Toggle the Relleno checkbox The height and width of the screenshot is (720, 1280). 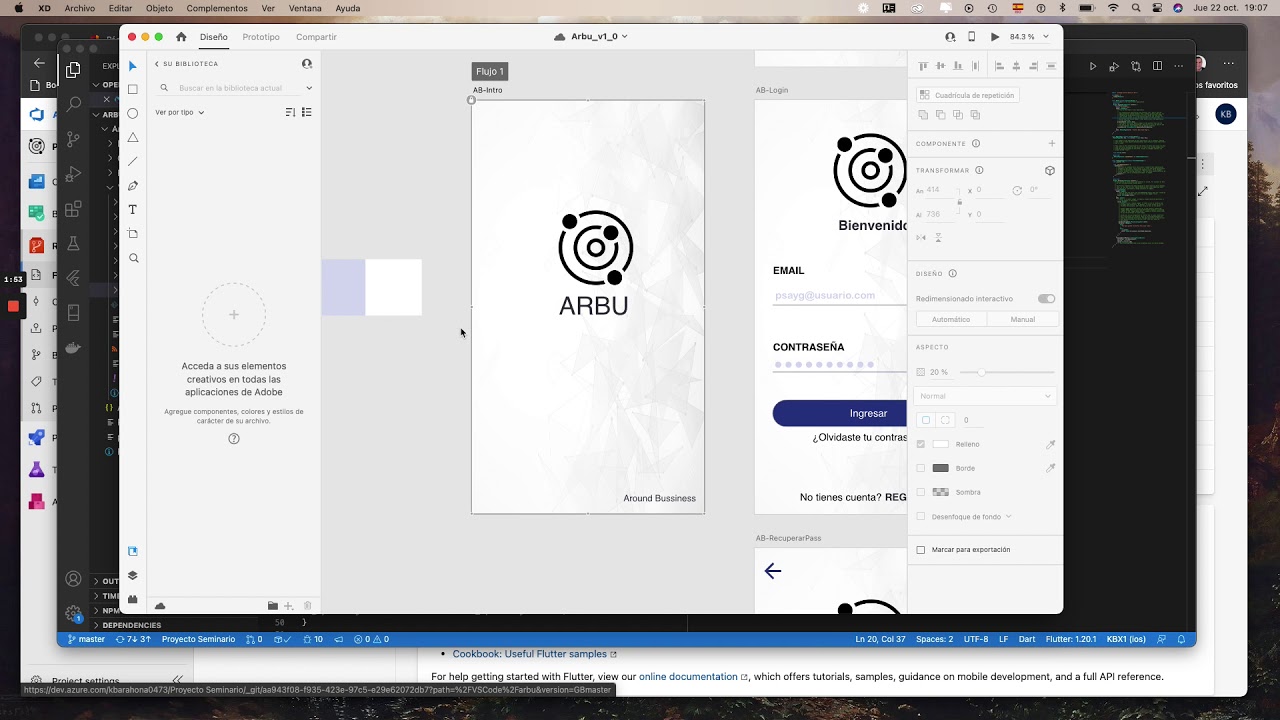(921, 444)
